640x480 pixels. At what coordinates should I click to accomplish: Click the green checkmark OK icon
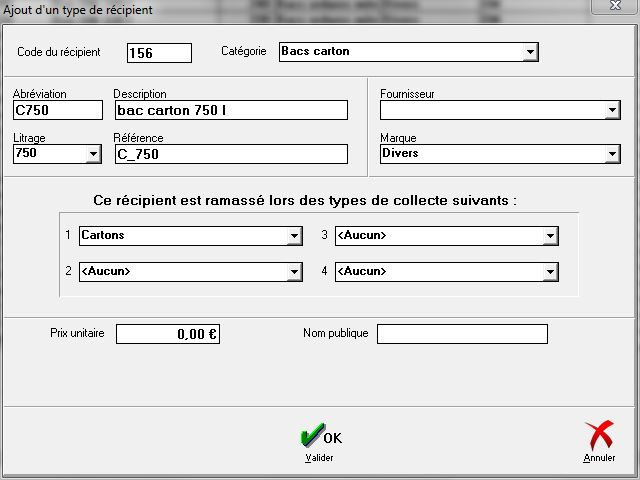click(313, 436)
